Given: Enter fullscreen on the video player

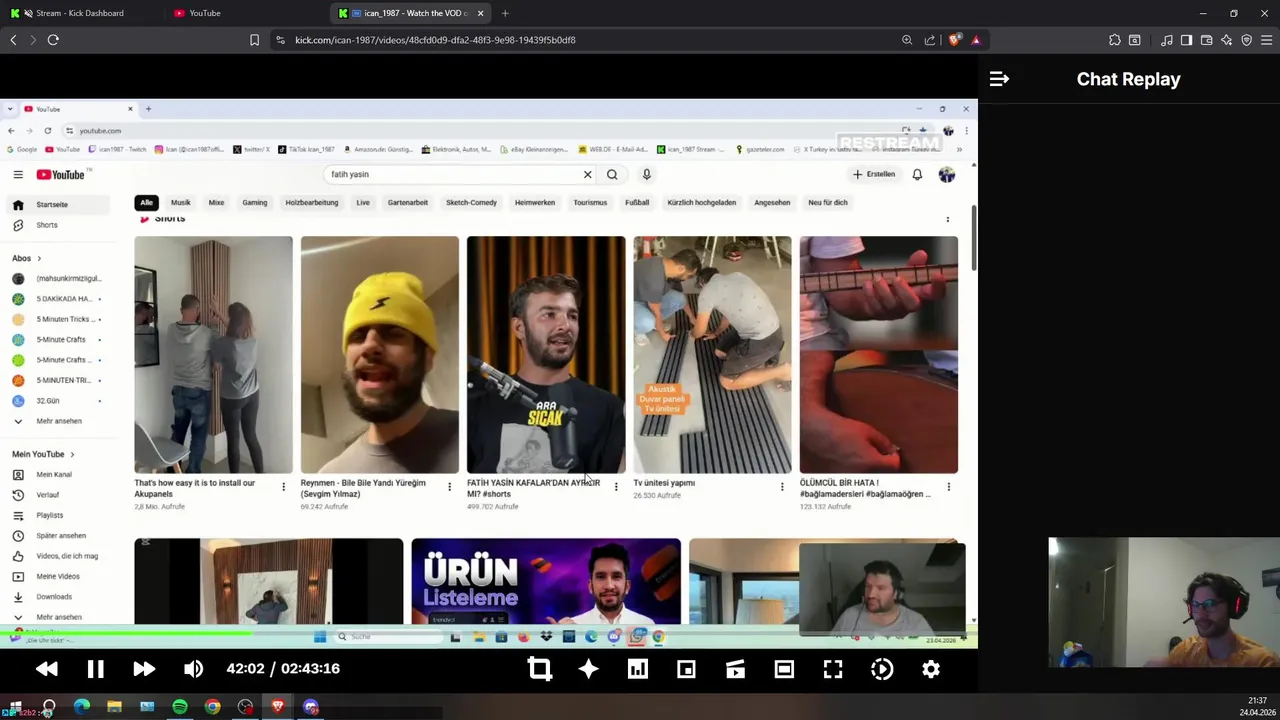Looking at the screenshot, I should (833, 669).
